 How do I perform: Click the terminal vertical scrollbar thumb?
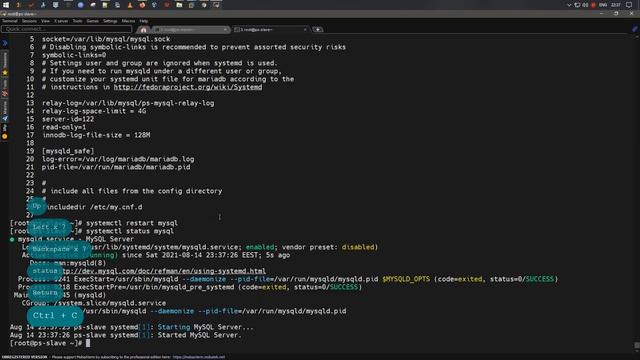637,345
